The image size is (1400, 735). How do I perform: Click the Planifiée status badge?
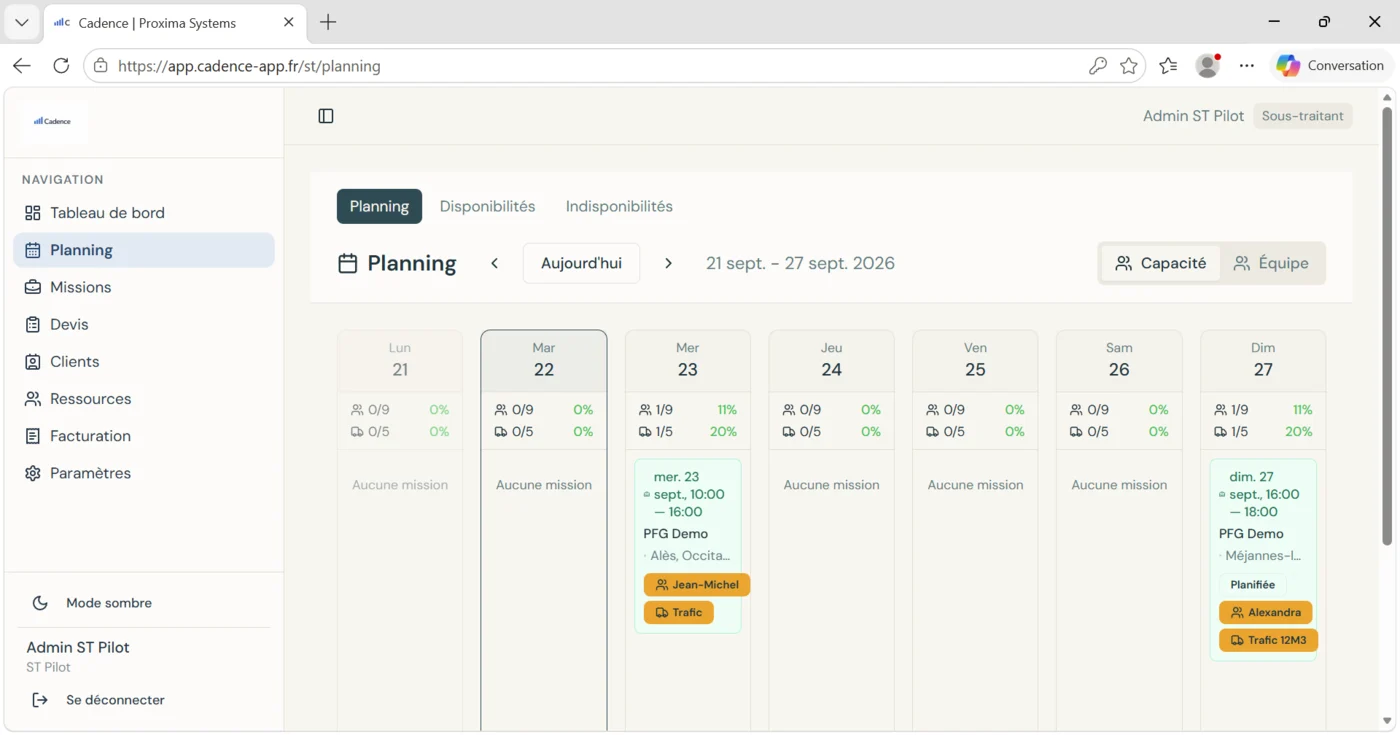pyautogui.click(x=1252, y=585)
